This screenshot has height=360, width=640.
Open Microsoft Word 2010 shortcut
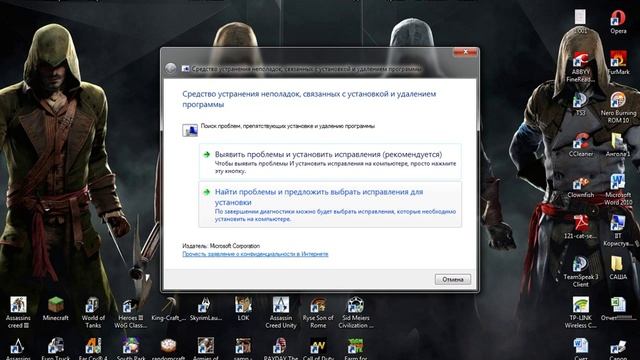click(618, 190)
